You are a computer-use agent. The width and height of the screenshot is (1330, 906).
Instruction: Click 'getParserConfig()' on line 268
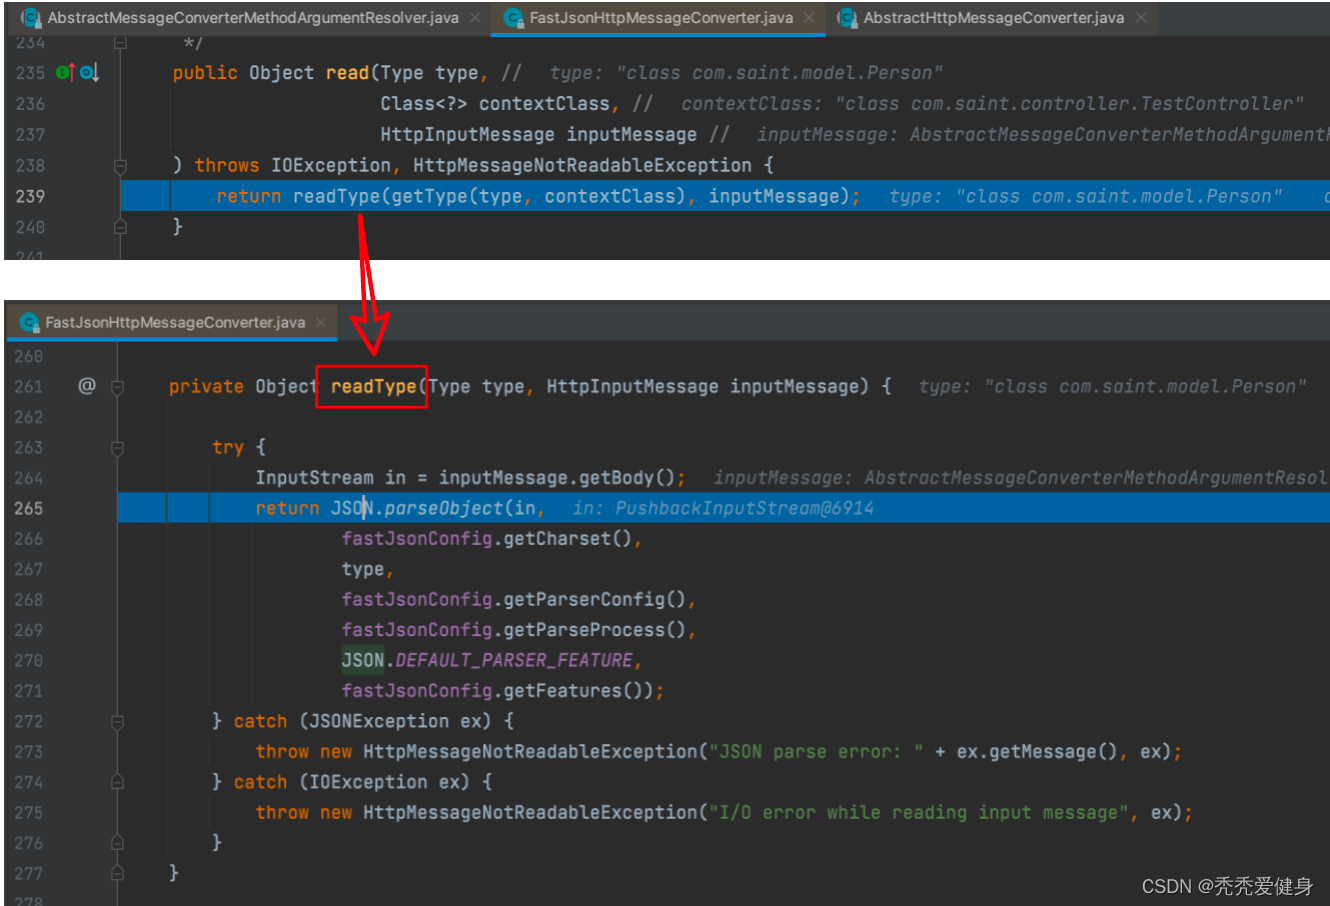click(594, 599)
